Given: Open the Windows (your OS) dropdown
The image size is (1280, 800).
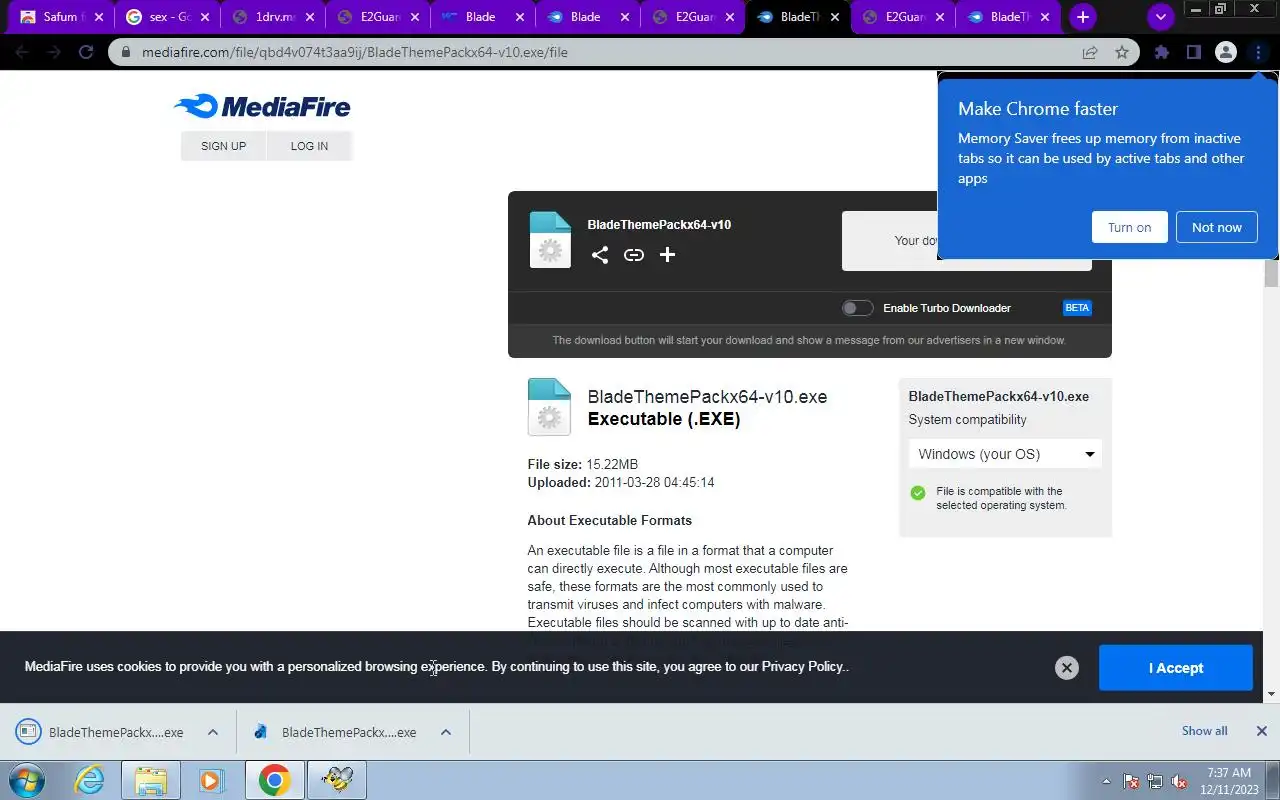Looking at the screenshot, I should [1005, 454].
